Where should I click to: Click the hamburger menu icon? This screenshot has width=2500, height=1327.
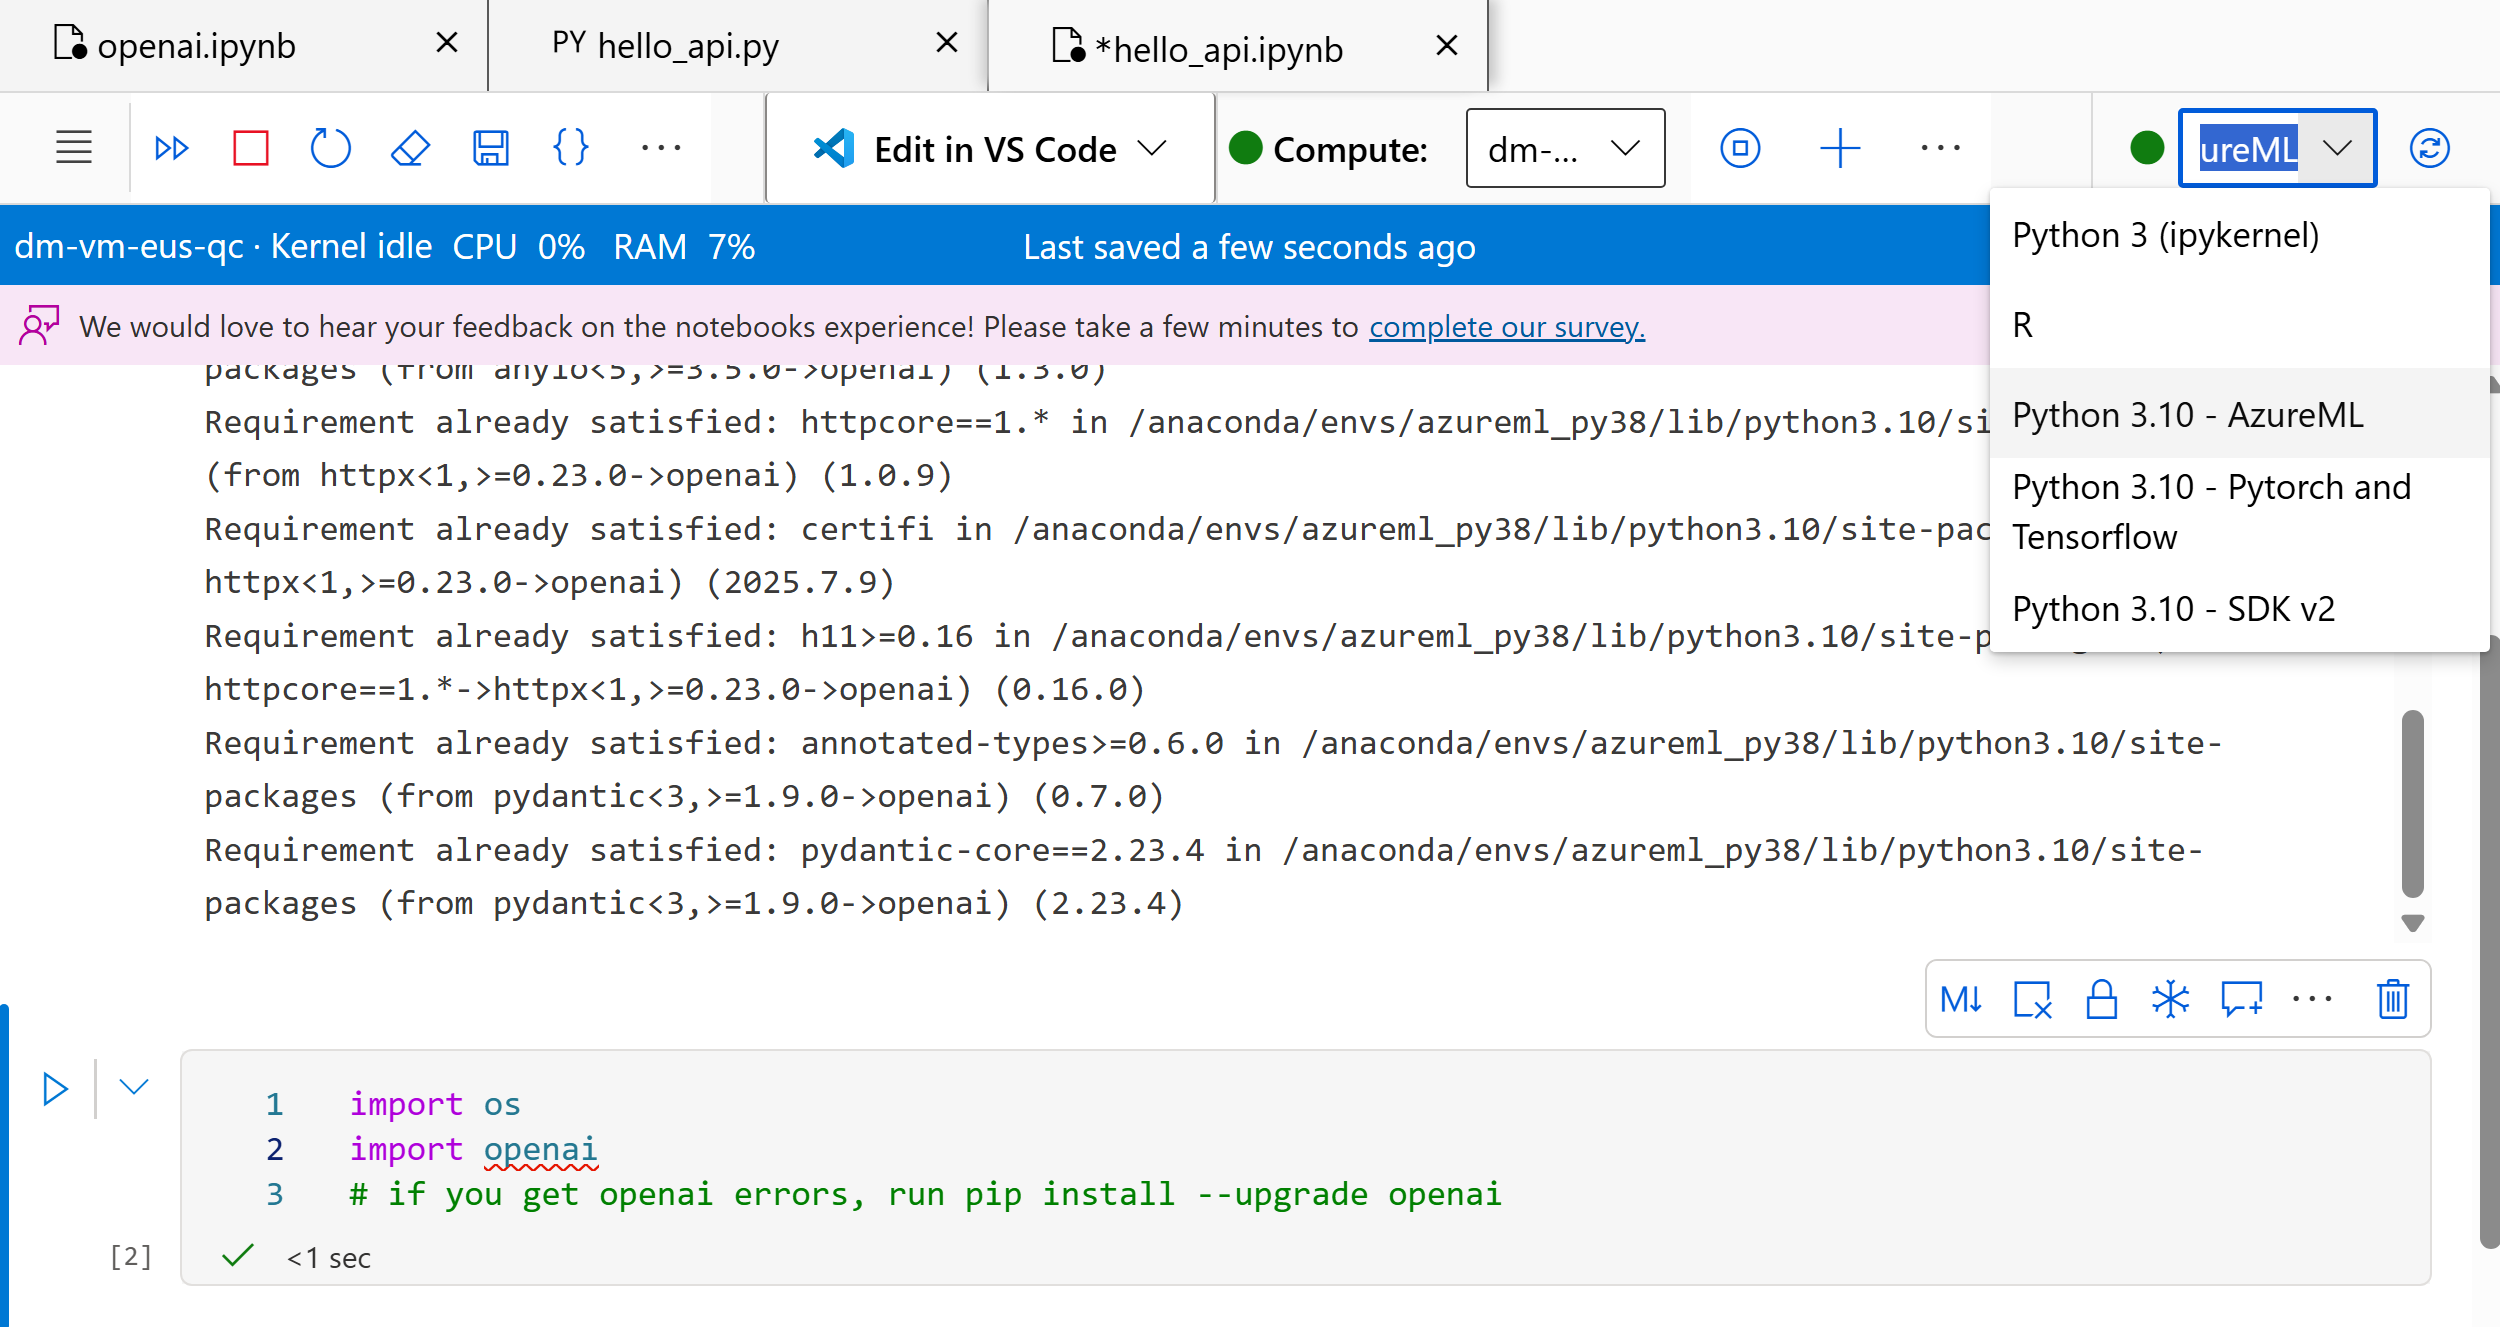coord(73,148)
